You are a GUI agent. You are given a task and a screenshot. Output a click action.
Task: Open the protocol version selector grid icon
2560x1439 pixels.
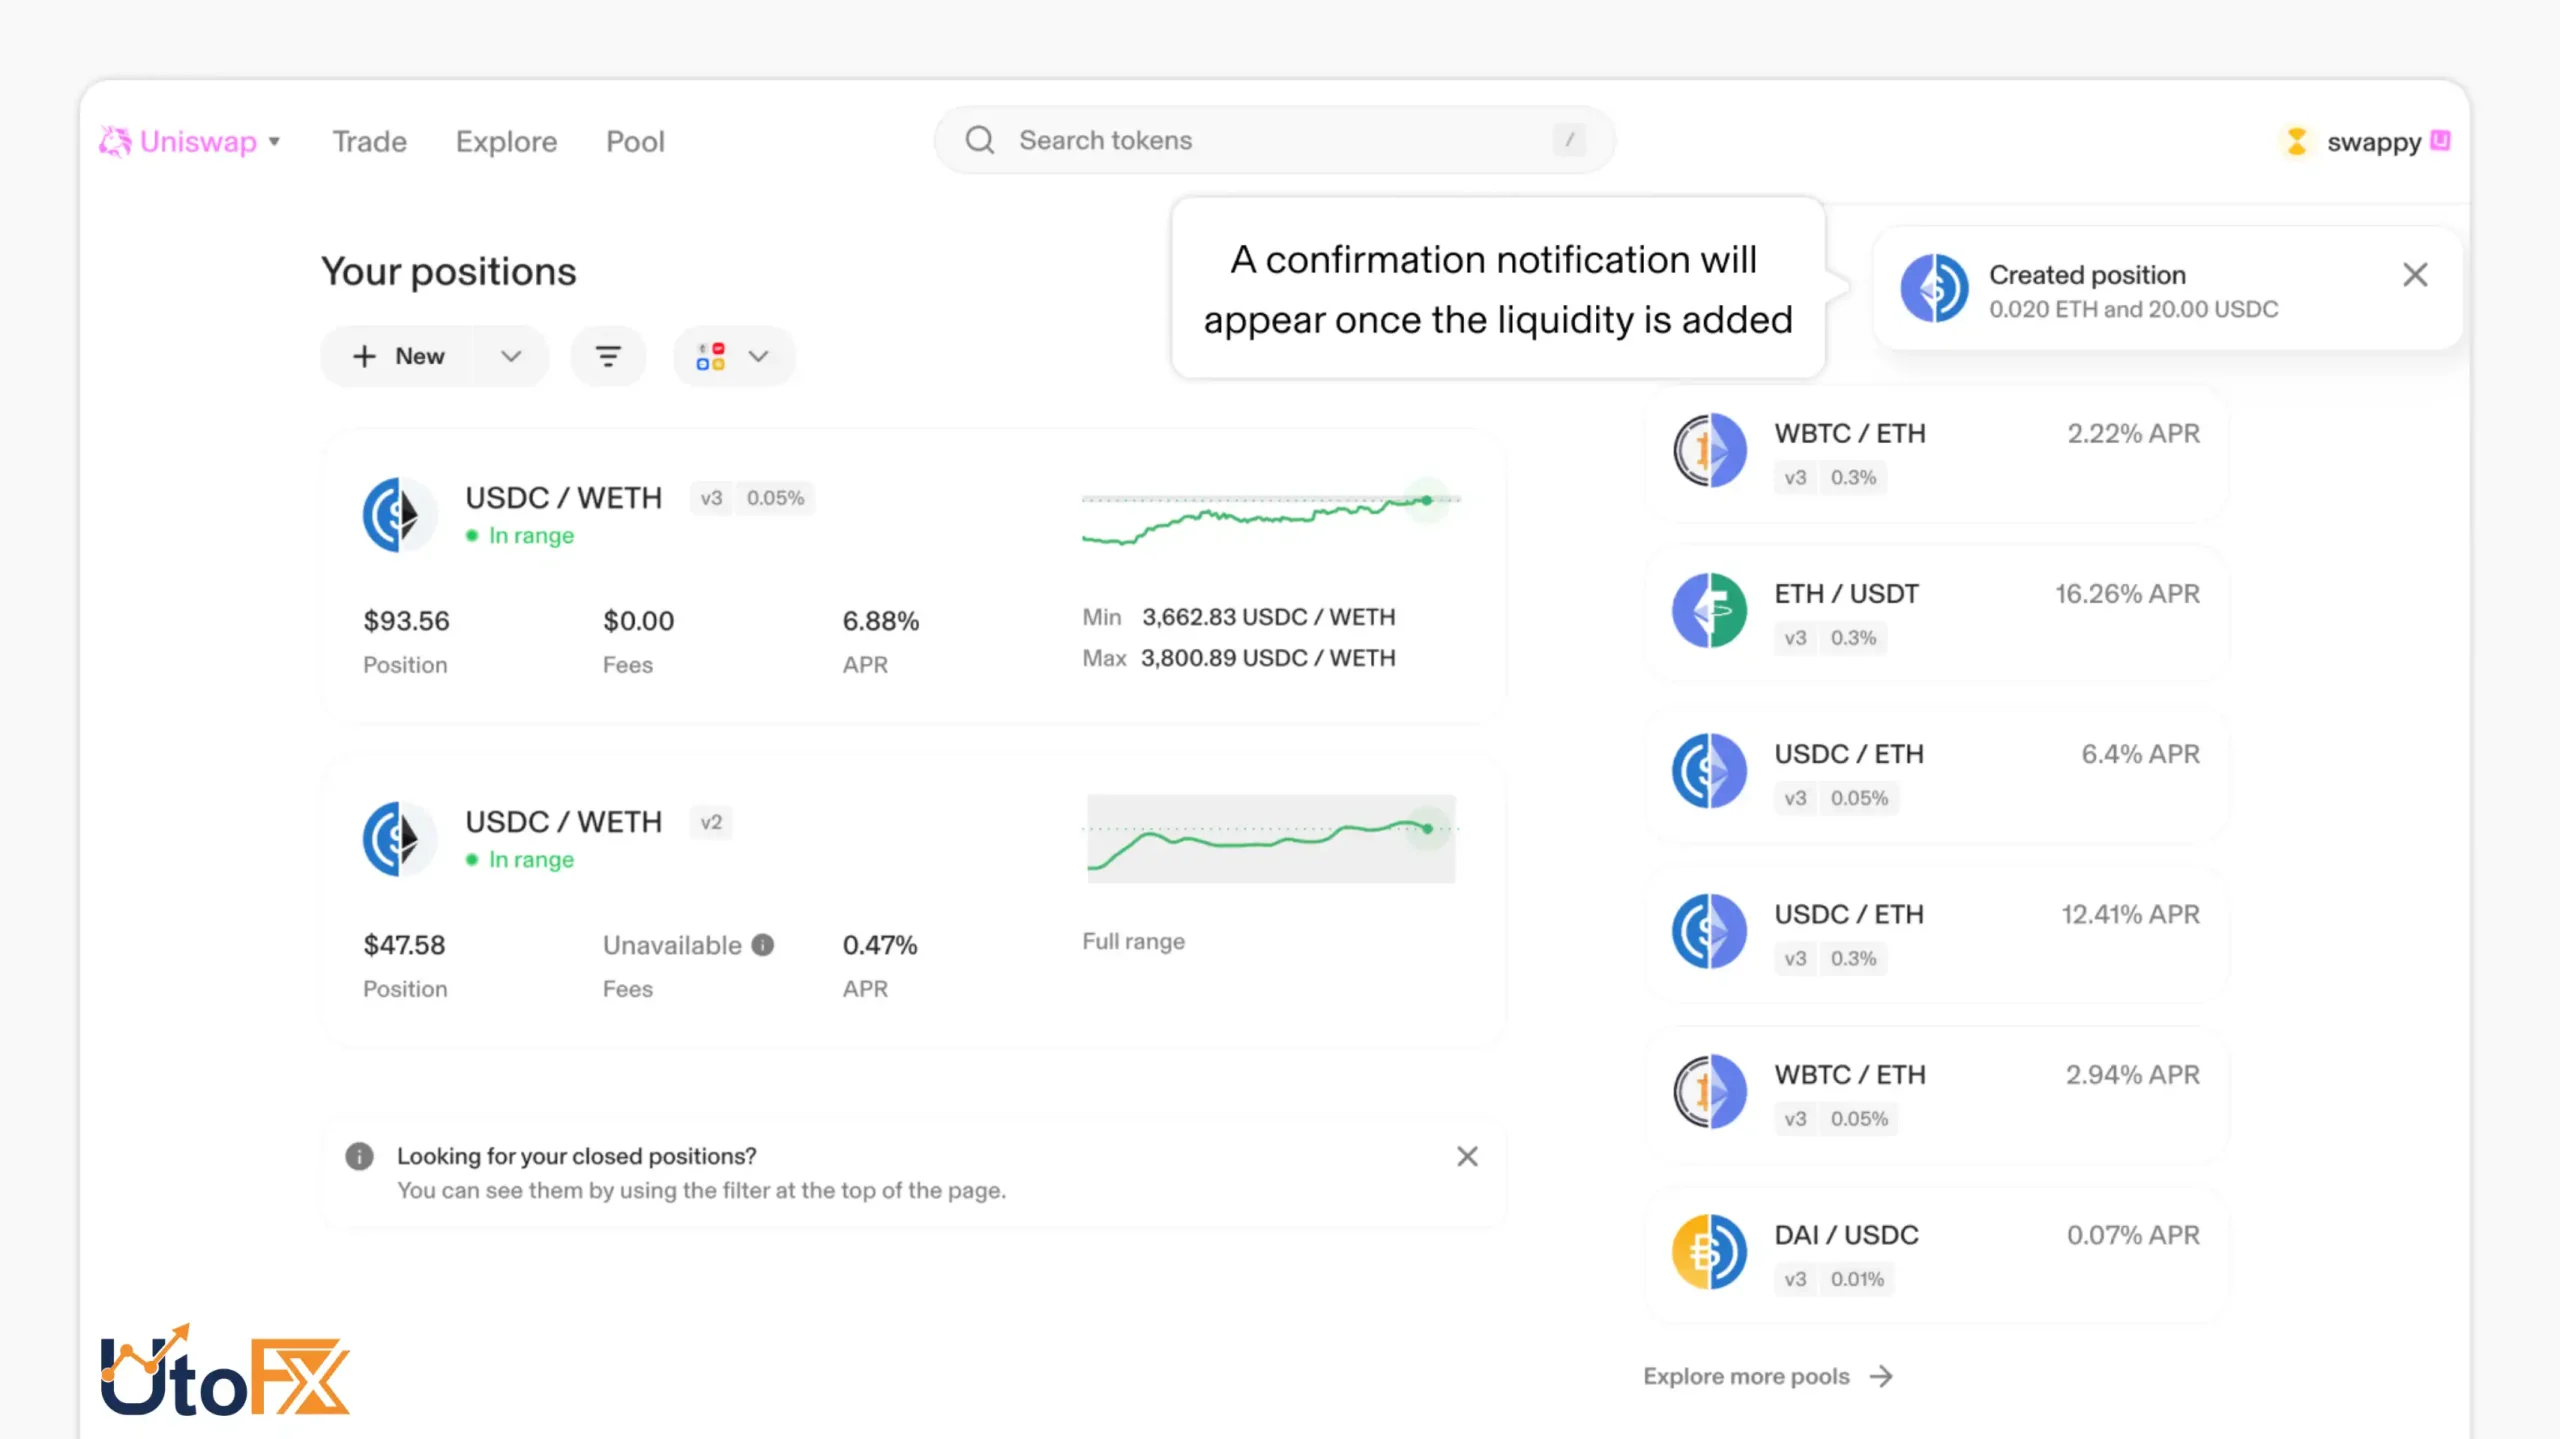coord(711,356)
